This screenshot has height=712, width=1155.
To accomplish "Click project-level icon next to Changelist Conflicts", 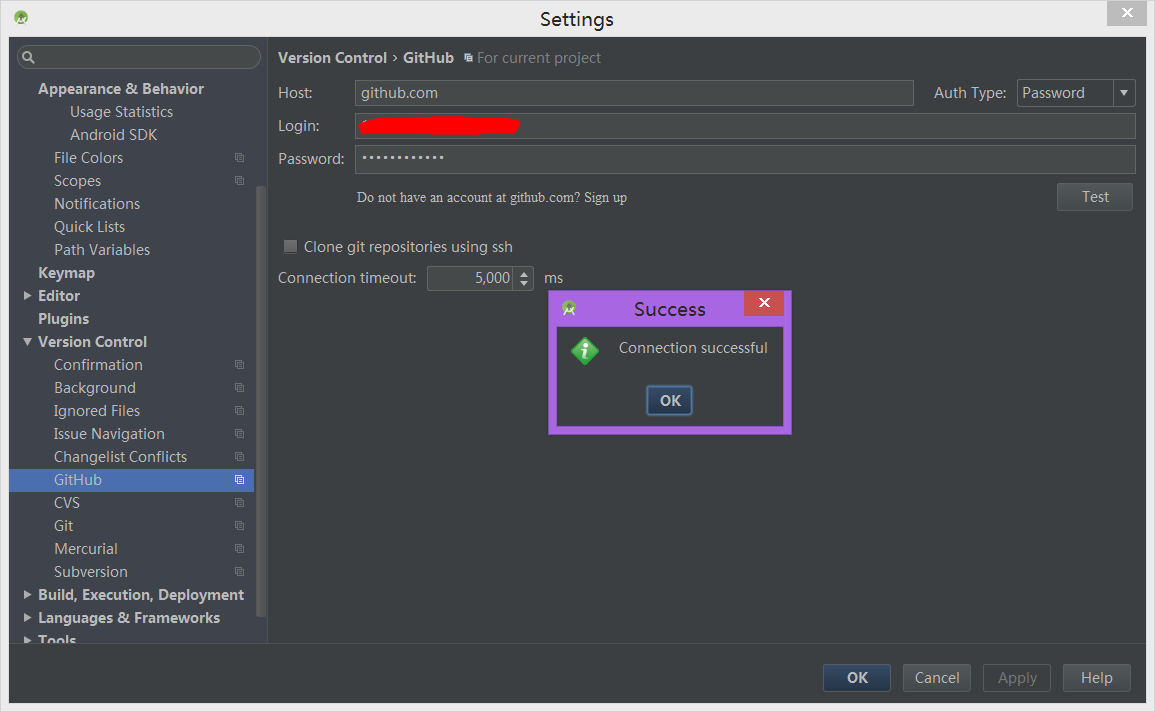I will click(x=239, y=457).
